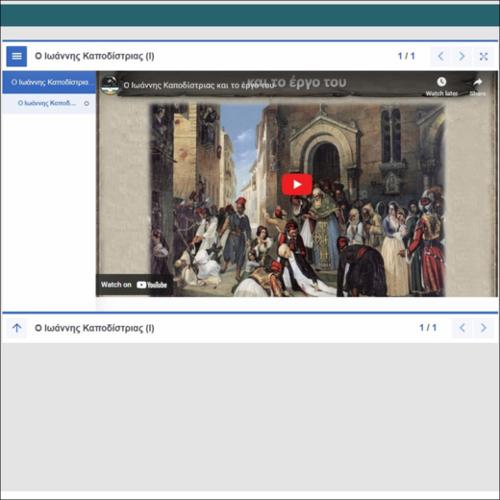Enter fullscreen mode with expand icon
Image resolution: width=500 pixels, height=500 pixels.
point(483,56)
